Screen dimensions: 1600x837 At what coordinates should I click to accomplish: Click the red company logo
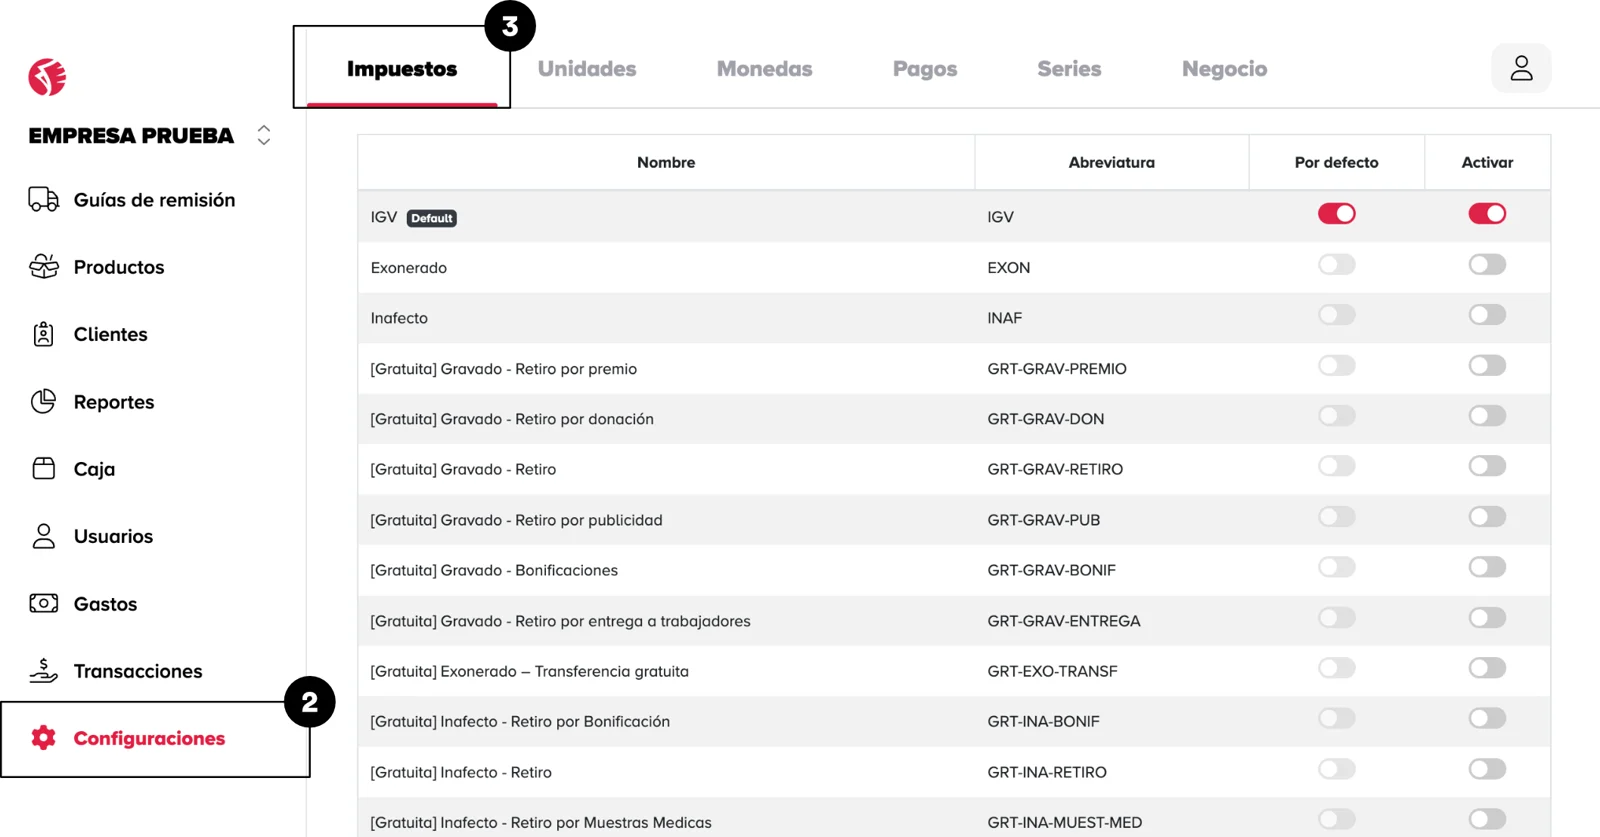click(x=47, y=77)
